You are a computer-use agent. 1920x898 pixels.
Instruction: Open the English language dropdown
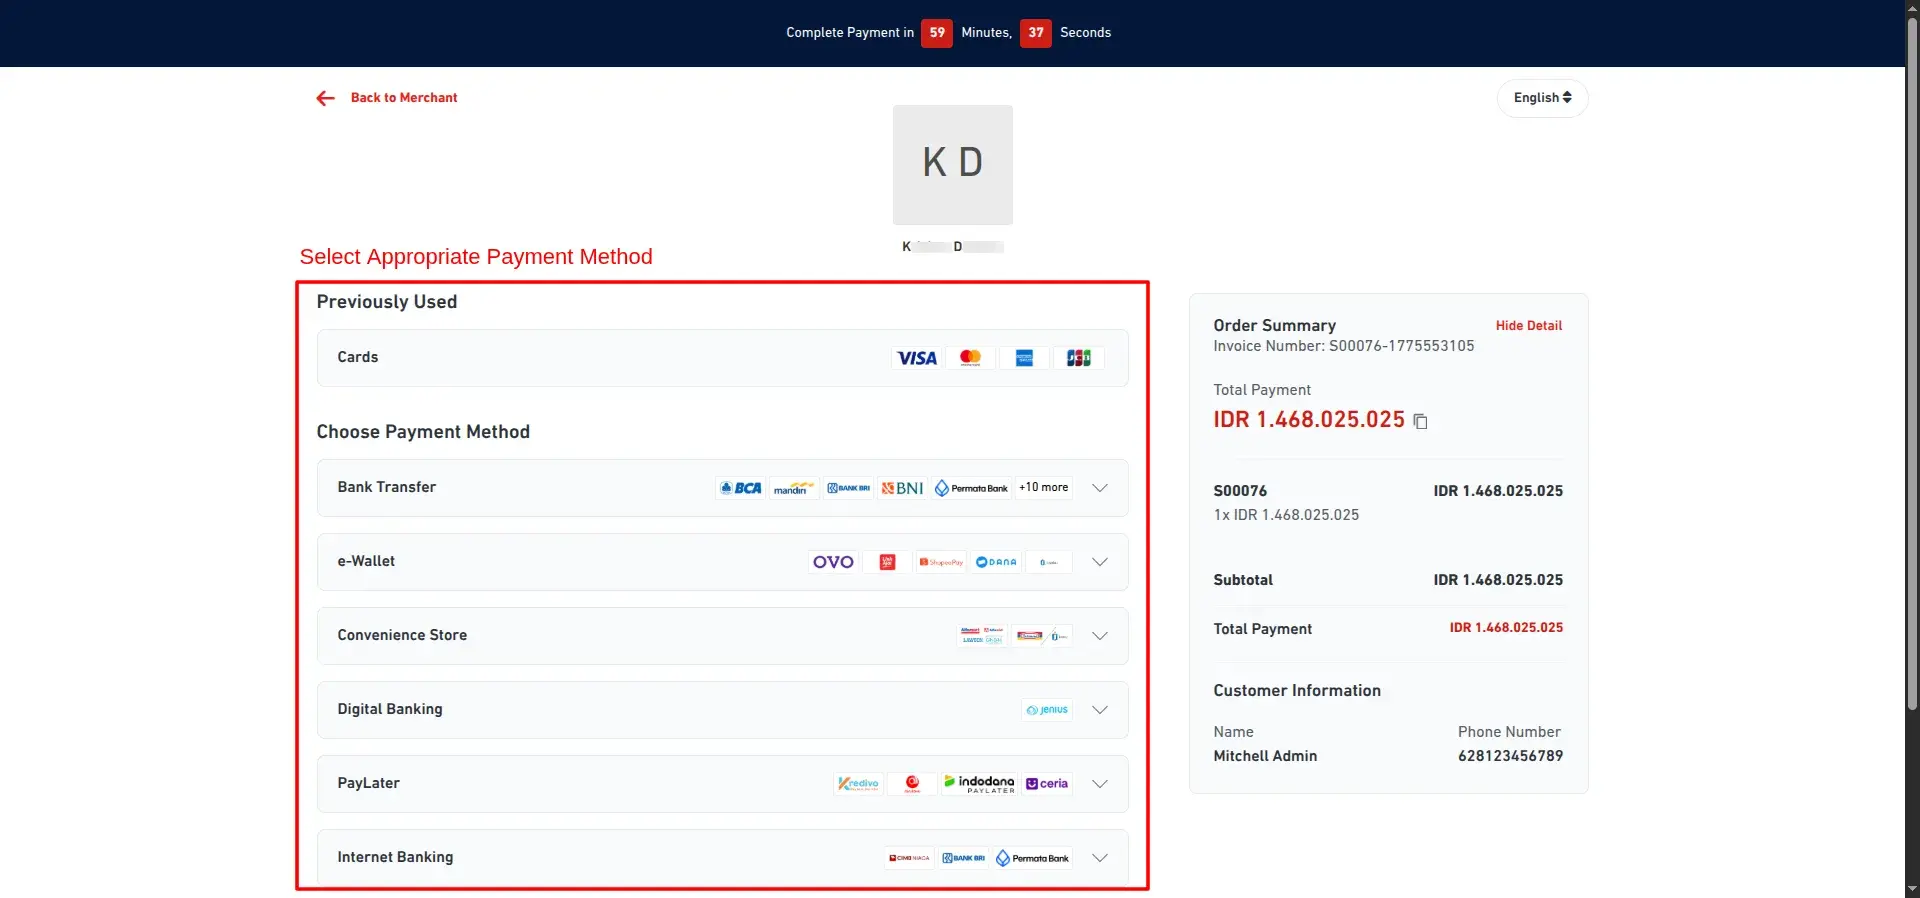pos(1542,98)
